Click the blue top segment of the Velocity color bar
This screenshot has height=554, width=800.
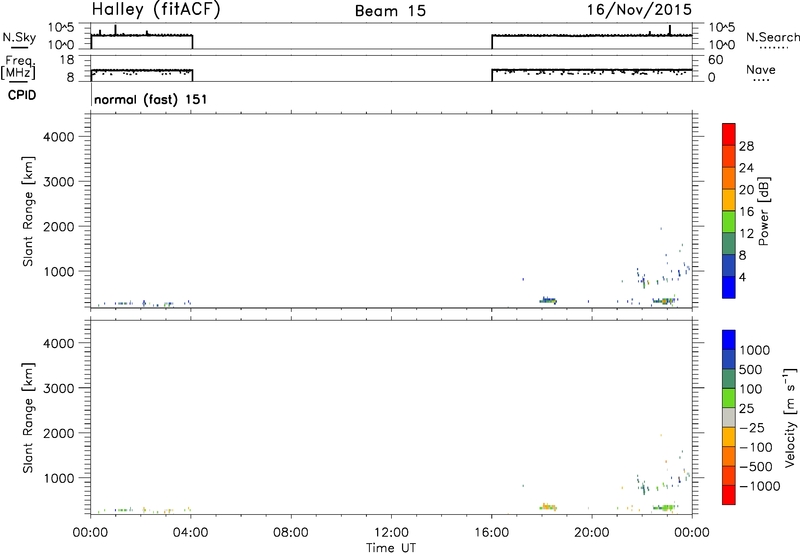point(729,340)
